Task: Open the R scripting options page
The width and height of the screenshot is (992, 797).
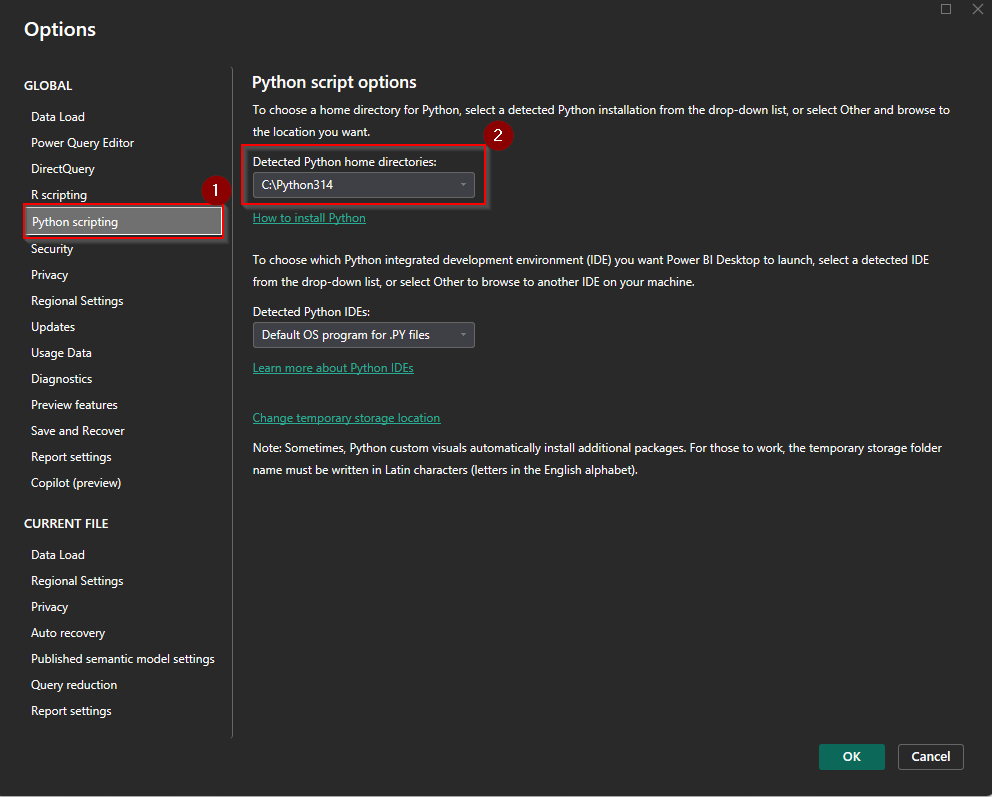Action: (59, 195)
